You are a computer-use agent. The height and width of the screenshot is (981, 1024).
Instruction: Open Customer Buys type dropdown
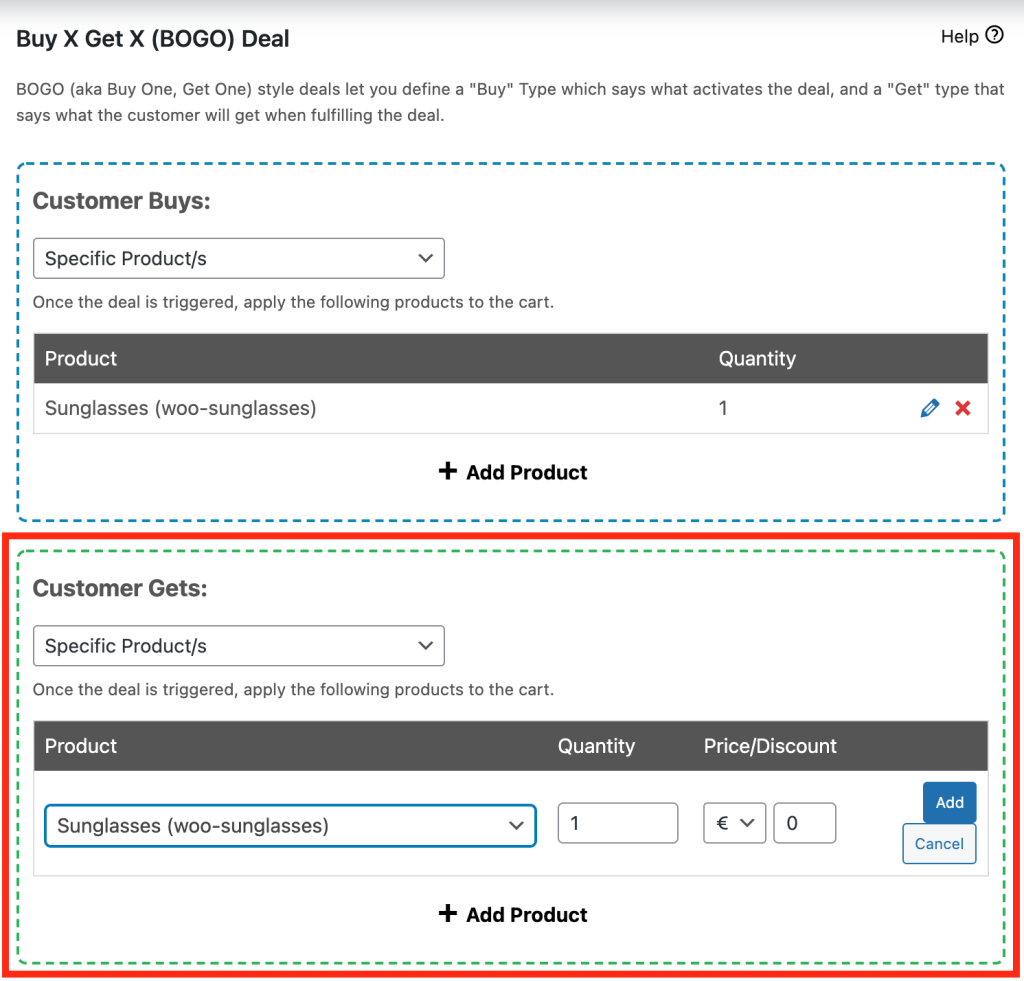[x=239, y=259]
